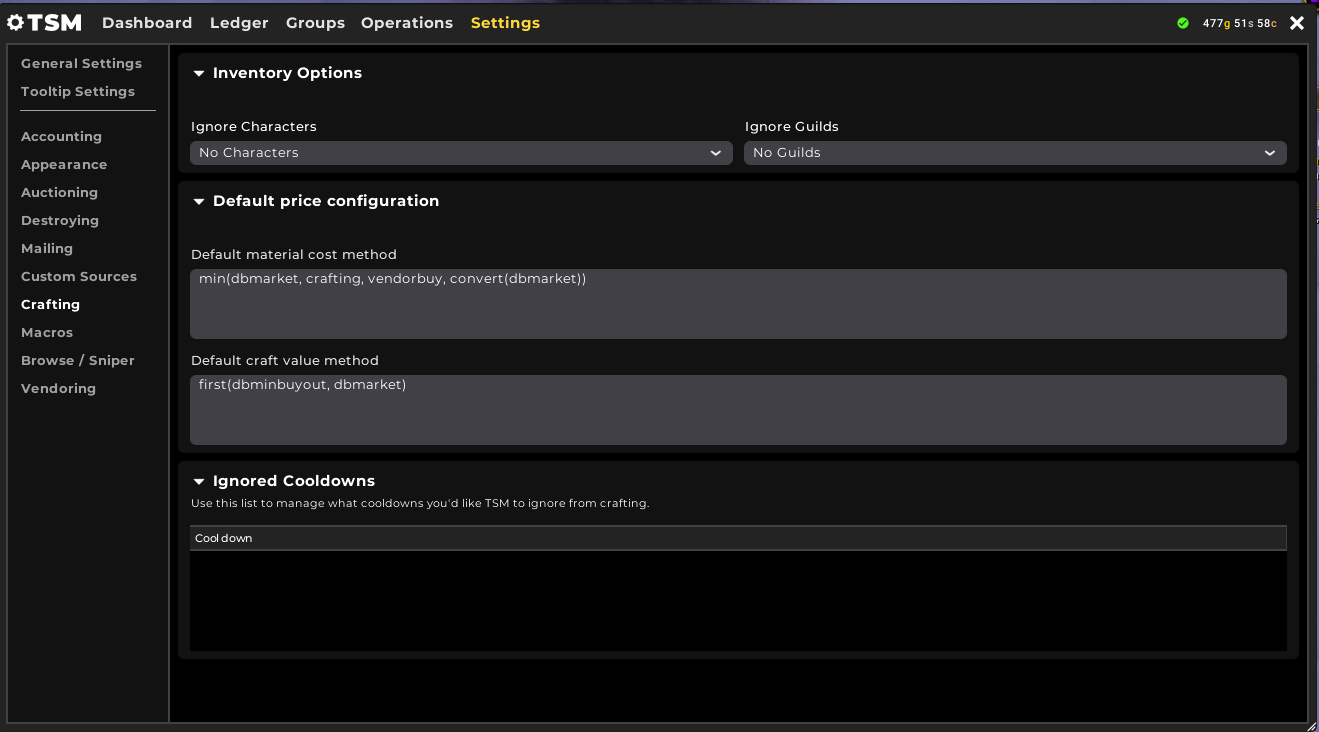This screenshot has height=732, width=1319.
Task: Open Browse / Sniper settings
Action: point(78,360)
